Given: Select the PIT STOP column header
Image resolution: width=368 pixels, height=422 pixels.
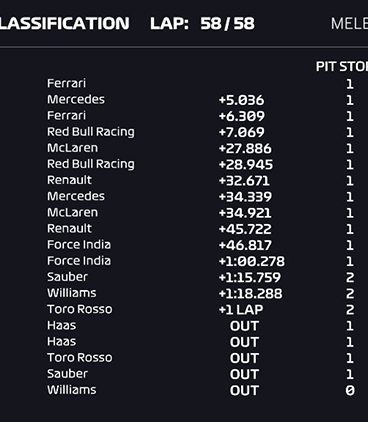Looking at the screenshot, I should [x=342, y=66].
